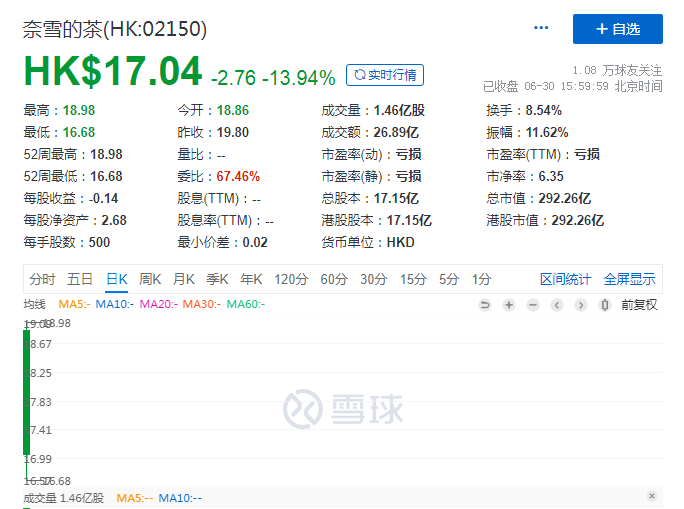
Task: Click the 最小价差 0.02 value
Action: (255, 242)
